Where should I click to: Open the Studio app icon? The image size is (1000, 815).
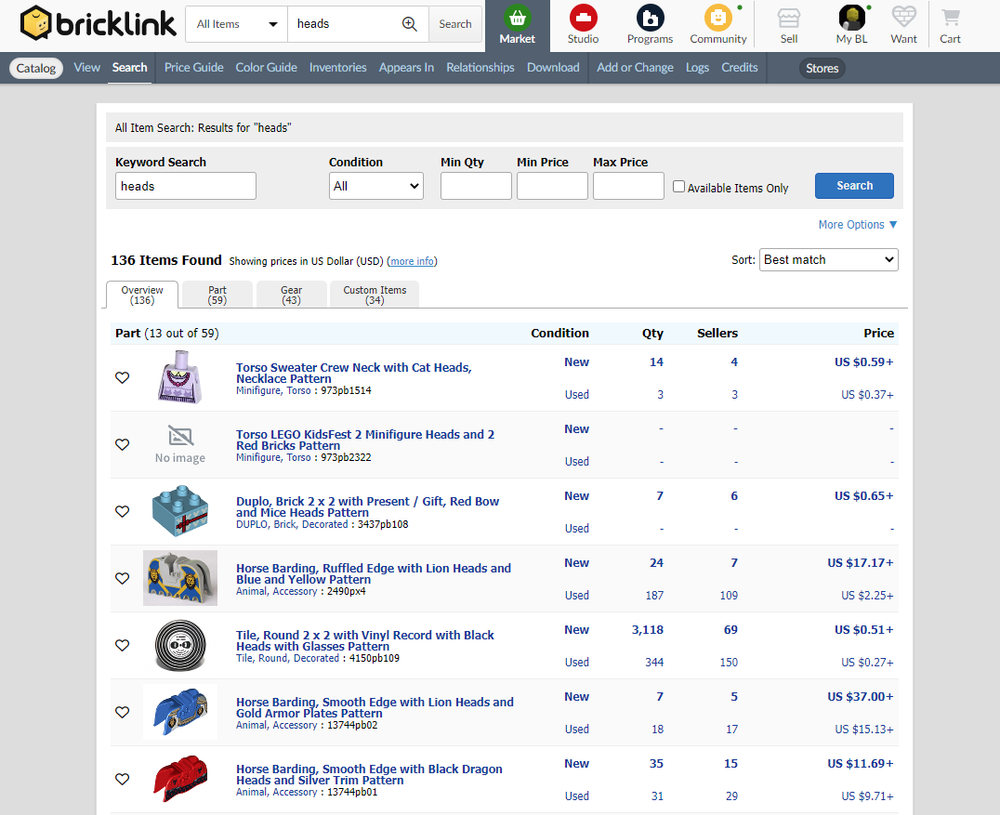(582, 20)
